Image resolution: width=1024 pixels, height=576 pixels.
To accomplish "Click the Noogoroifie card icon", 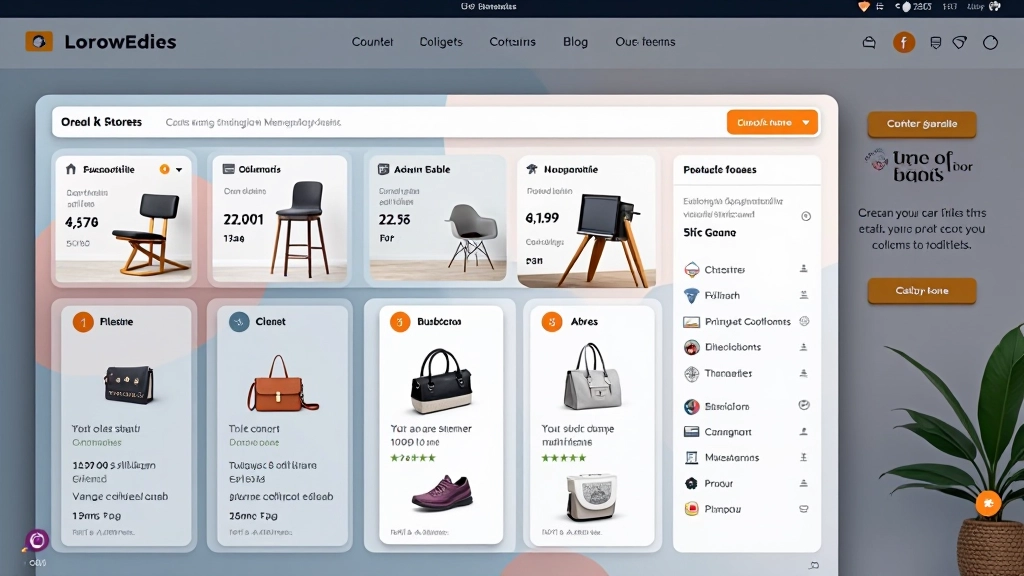I will click(532, 169).
